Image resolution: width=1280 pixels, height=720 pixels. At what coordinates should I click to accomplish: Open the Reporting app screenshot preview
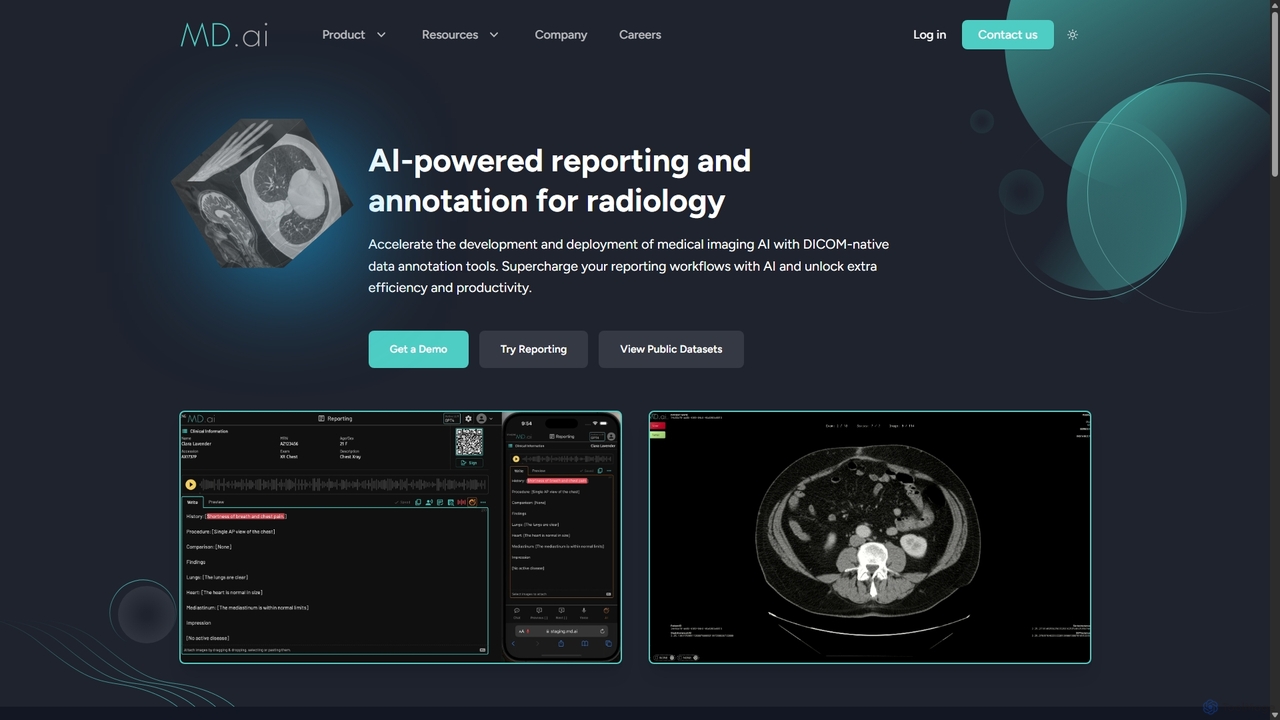tap(400, 537)
